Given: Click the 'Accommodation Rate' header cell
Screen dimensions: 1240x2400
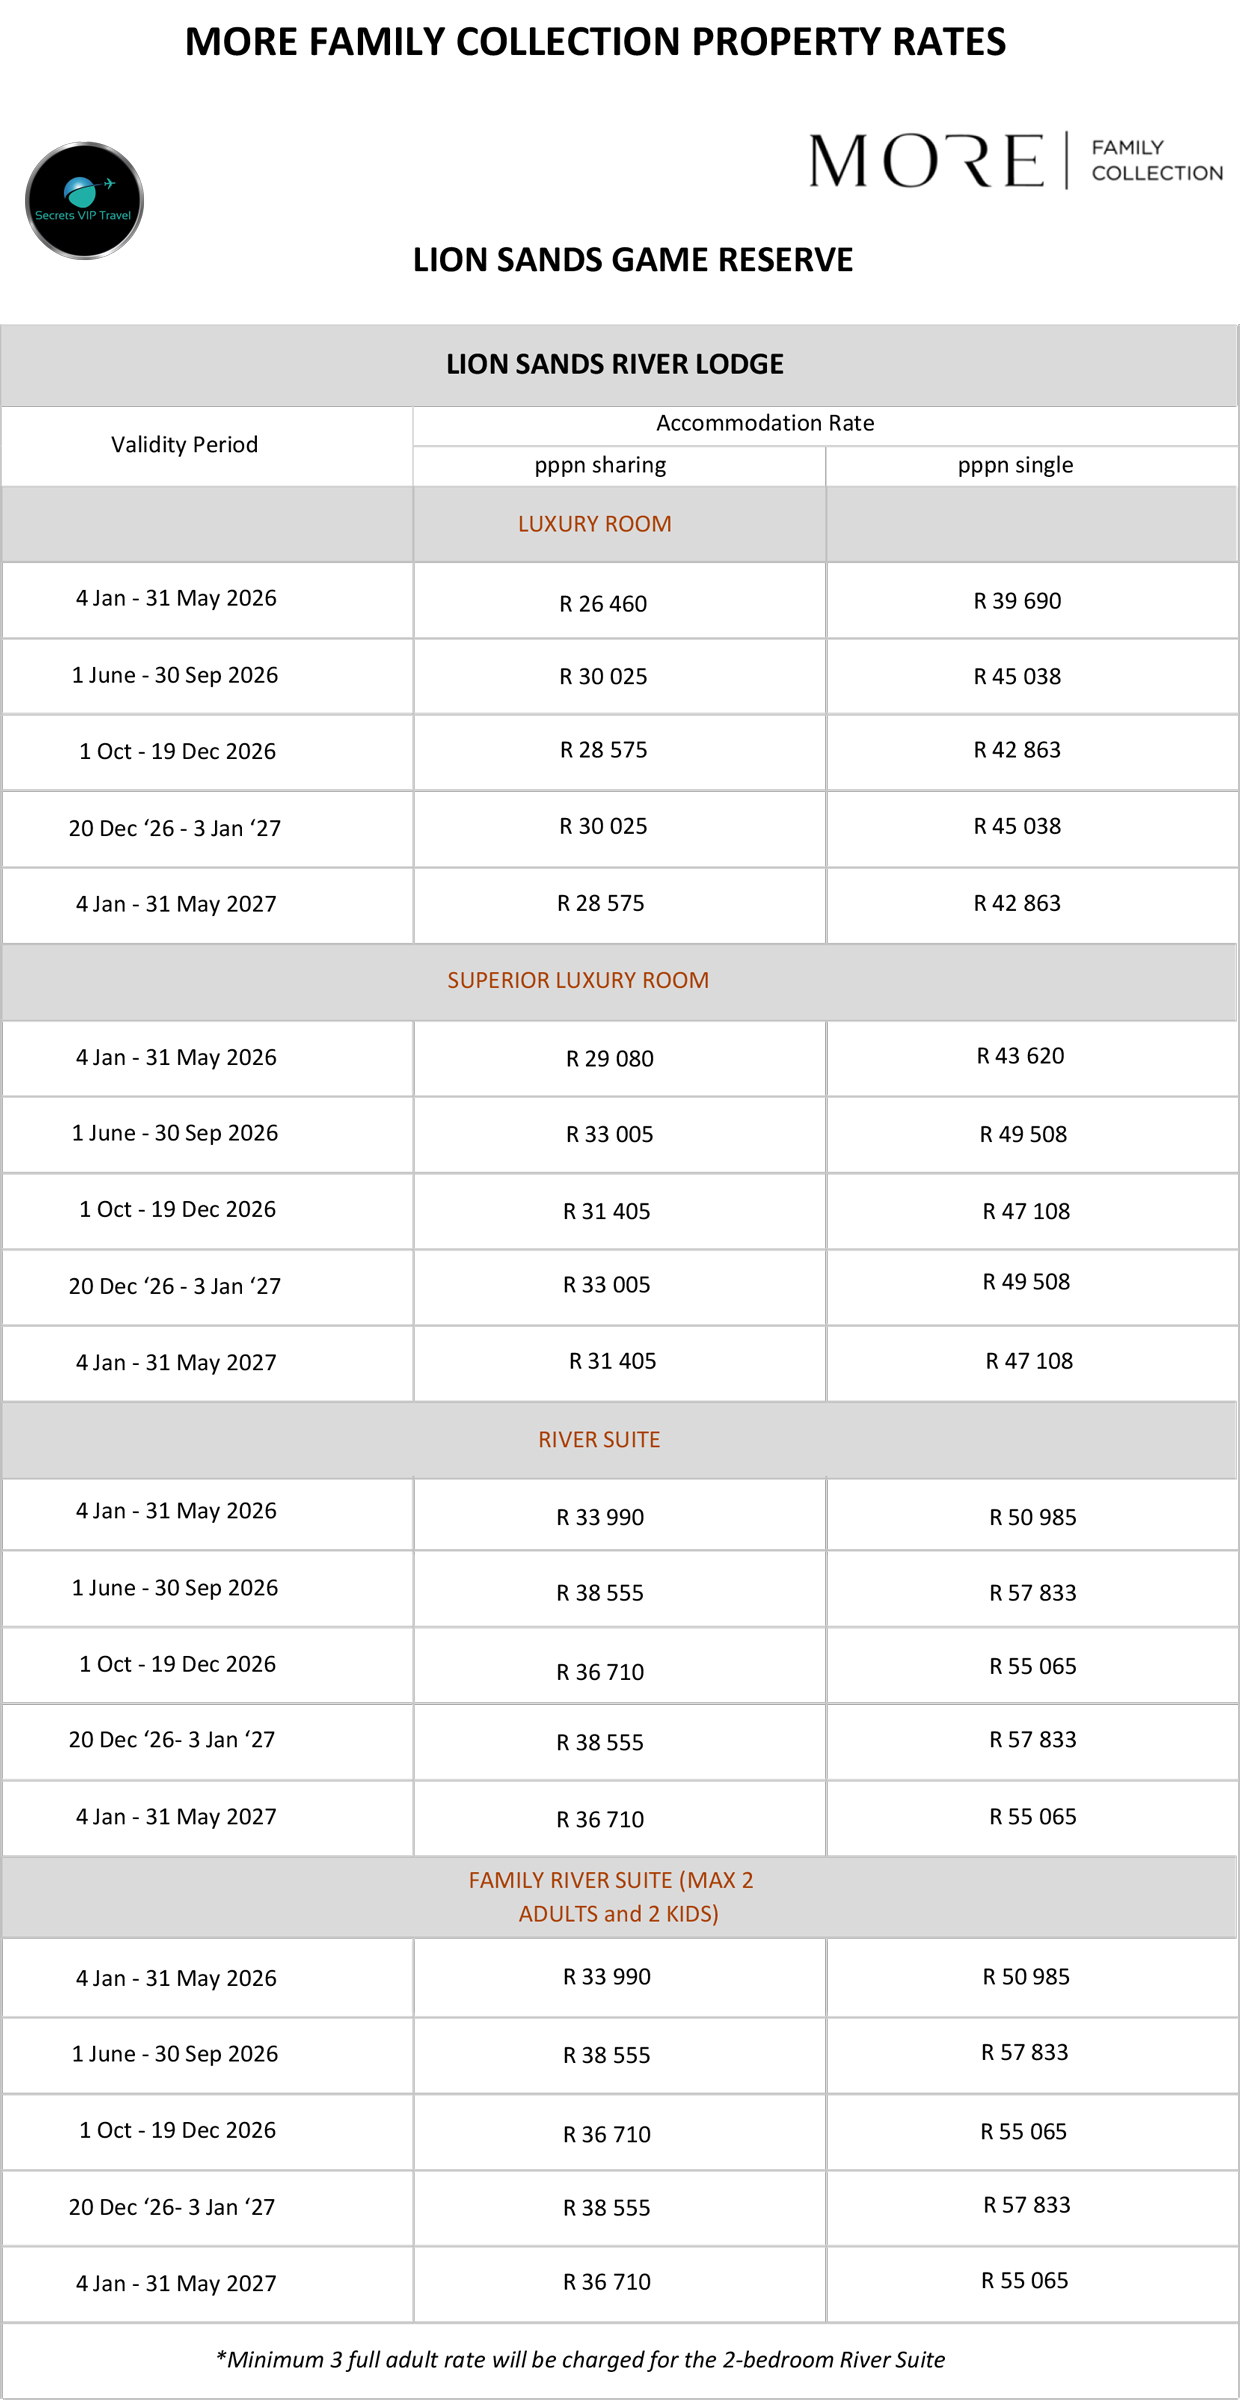Looking at the screenshot, I should point(765,423).
